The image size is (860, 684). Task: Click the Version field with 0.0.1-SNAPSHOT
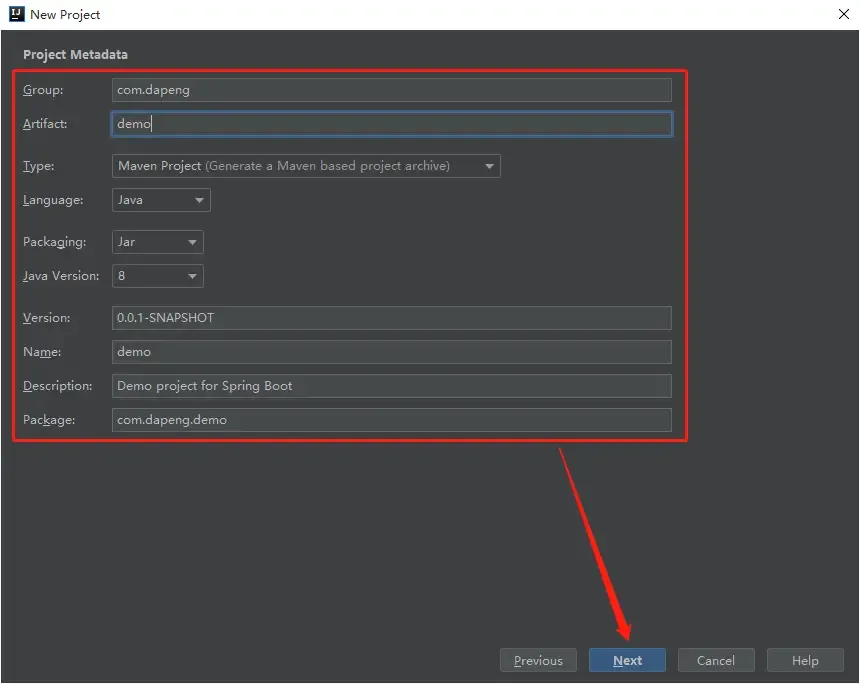(391, 318)
